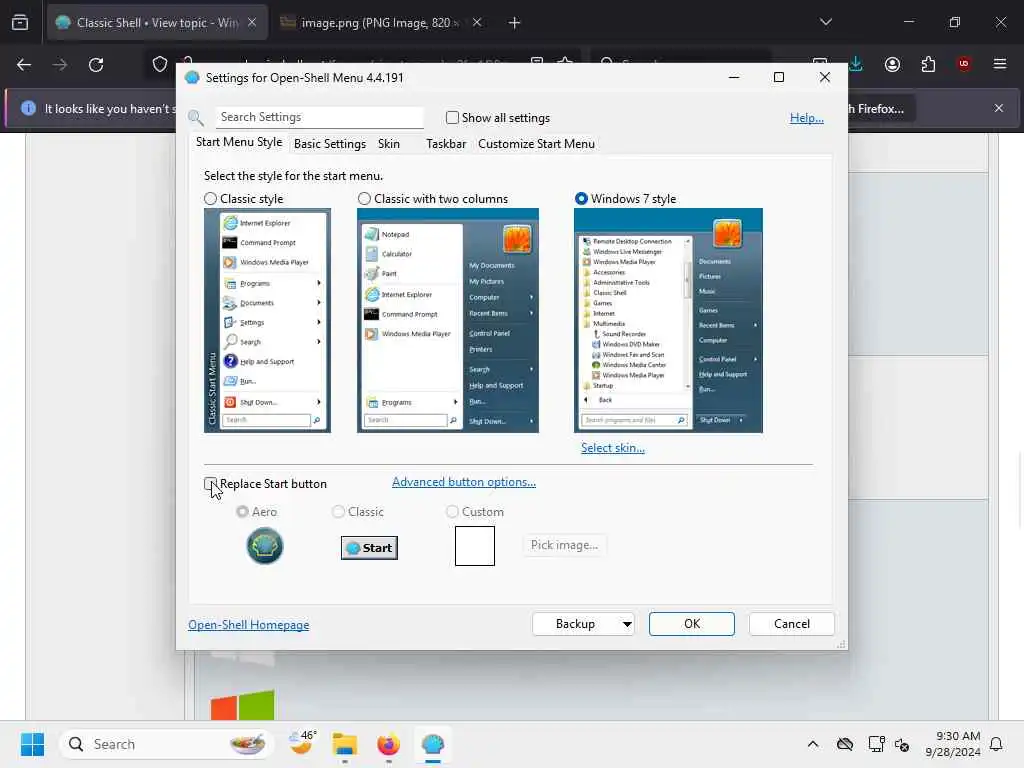Viewport: 1024px width, 768px height.
Task: Click the empty custom button image box
Action: (x=475, y=546)
